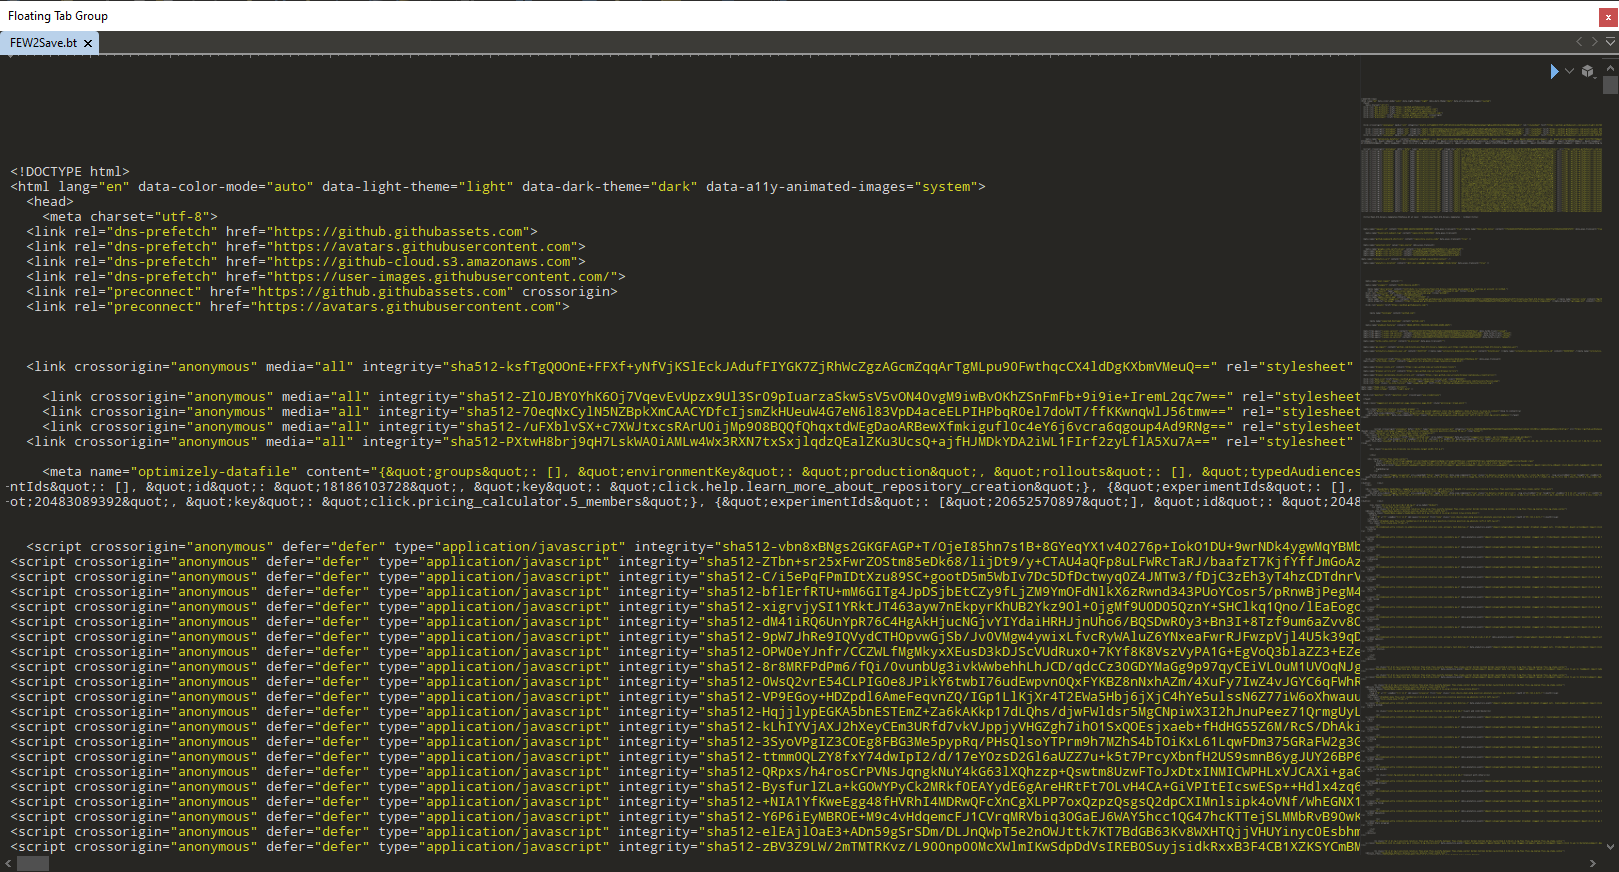This screenshot has height=872, width=1619.
Task: Click the script line with sha512-3SyoVPgIZ3COEg8
Action: coord(685,742)
